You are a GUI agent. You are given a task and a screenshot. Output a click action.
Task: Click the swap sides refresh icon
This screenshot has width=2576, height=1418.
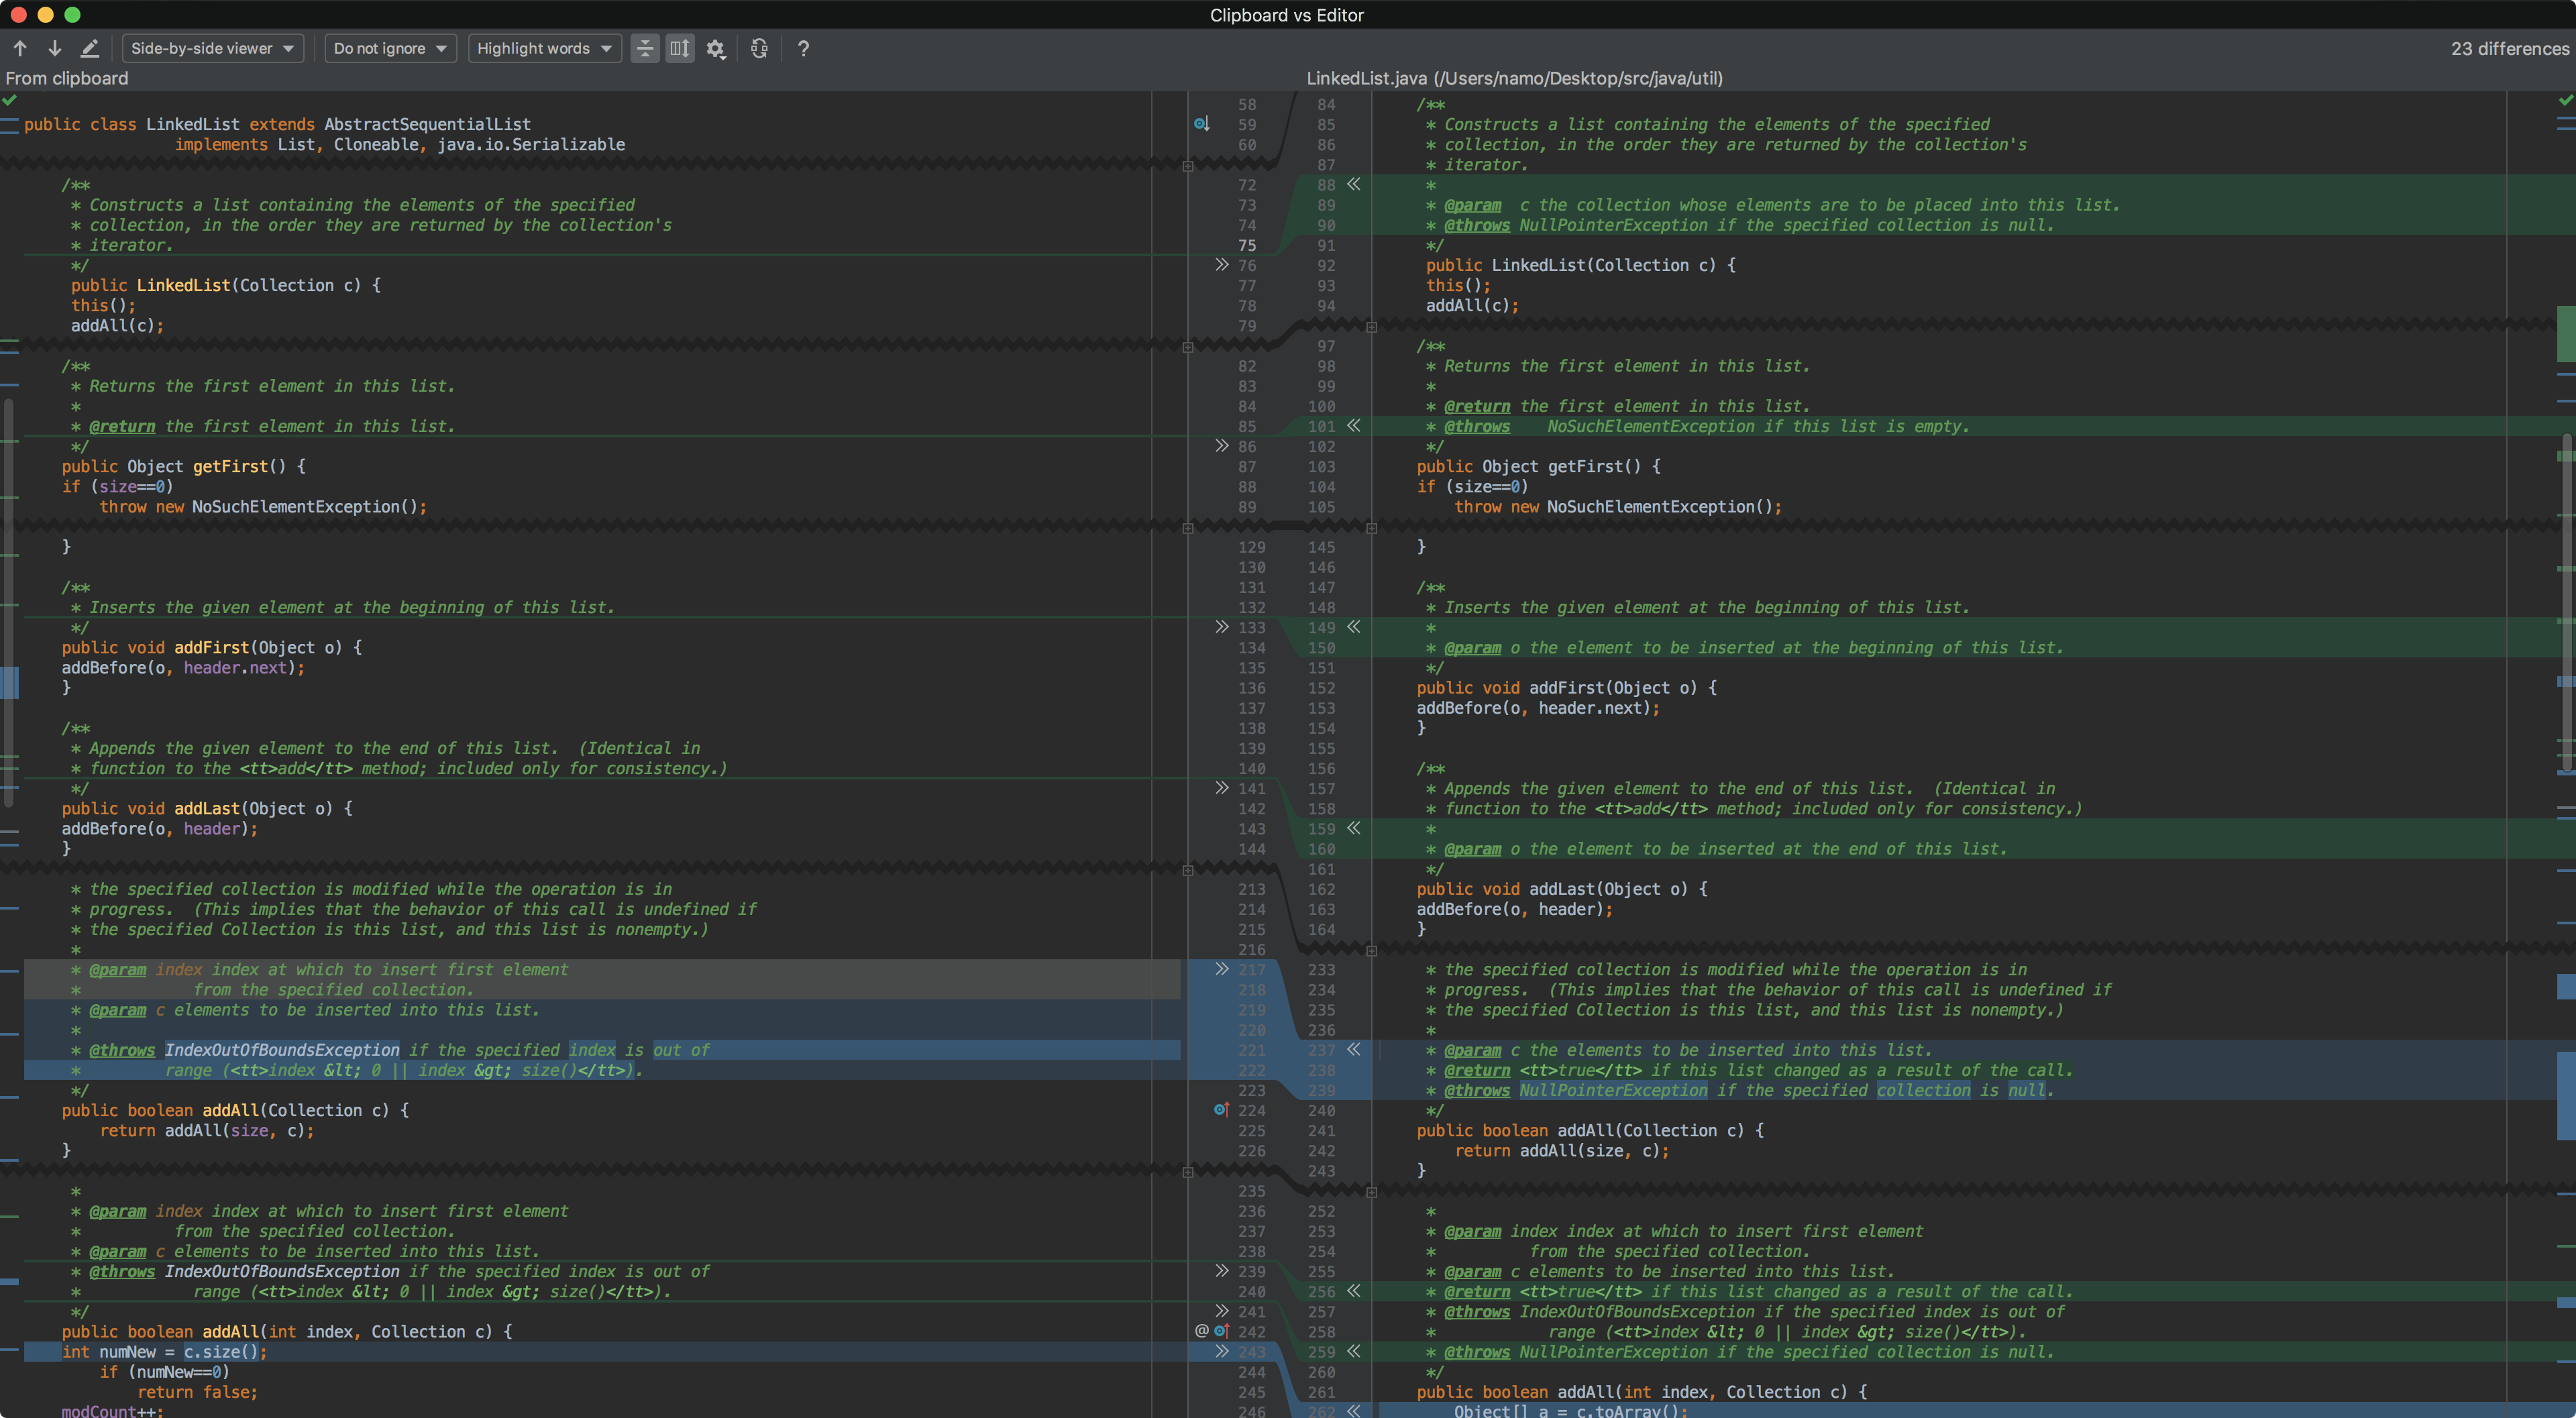click(759, 48)
